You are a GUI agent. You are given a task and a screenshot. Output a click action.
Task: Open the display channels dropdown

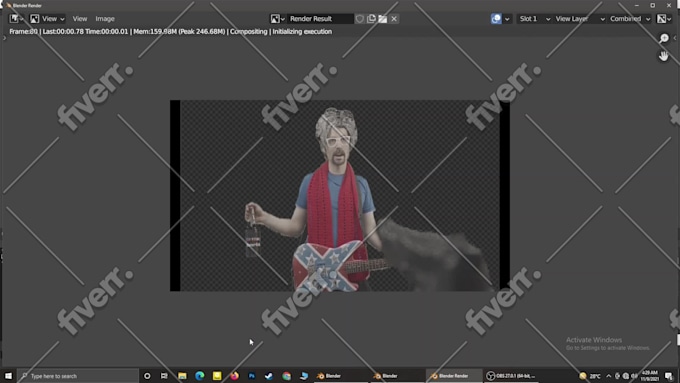pyautogui.click(x=664, y=19)
